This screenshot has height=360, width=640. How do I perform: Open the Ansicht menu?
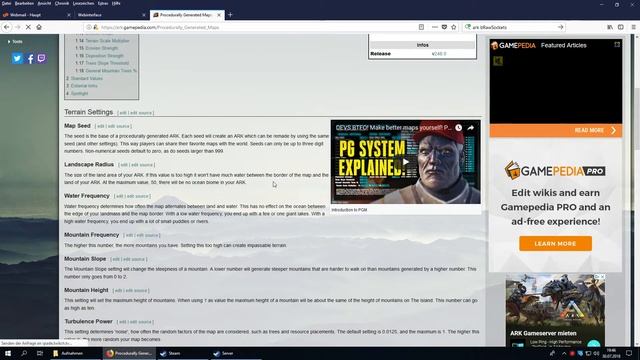click(x=44, y=3)
